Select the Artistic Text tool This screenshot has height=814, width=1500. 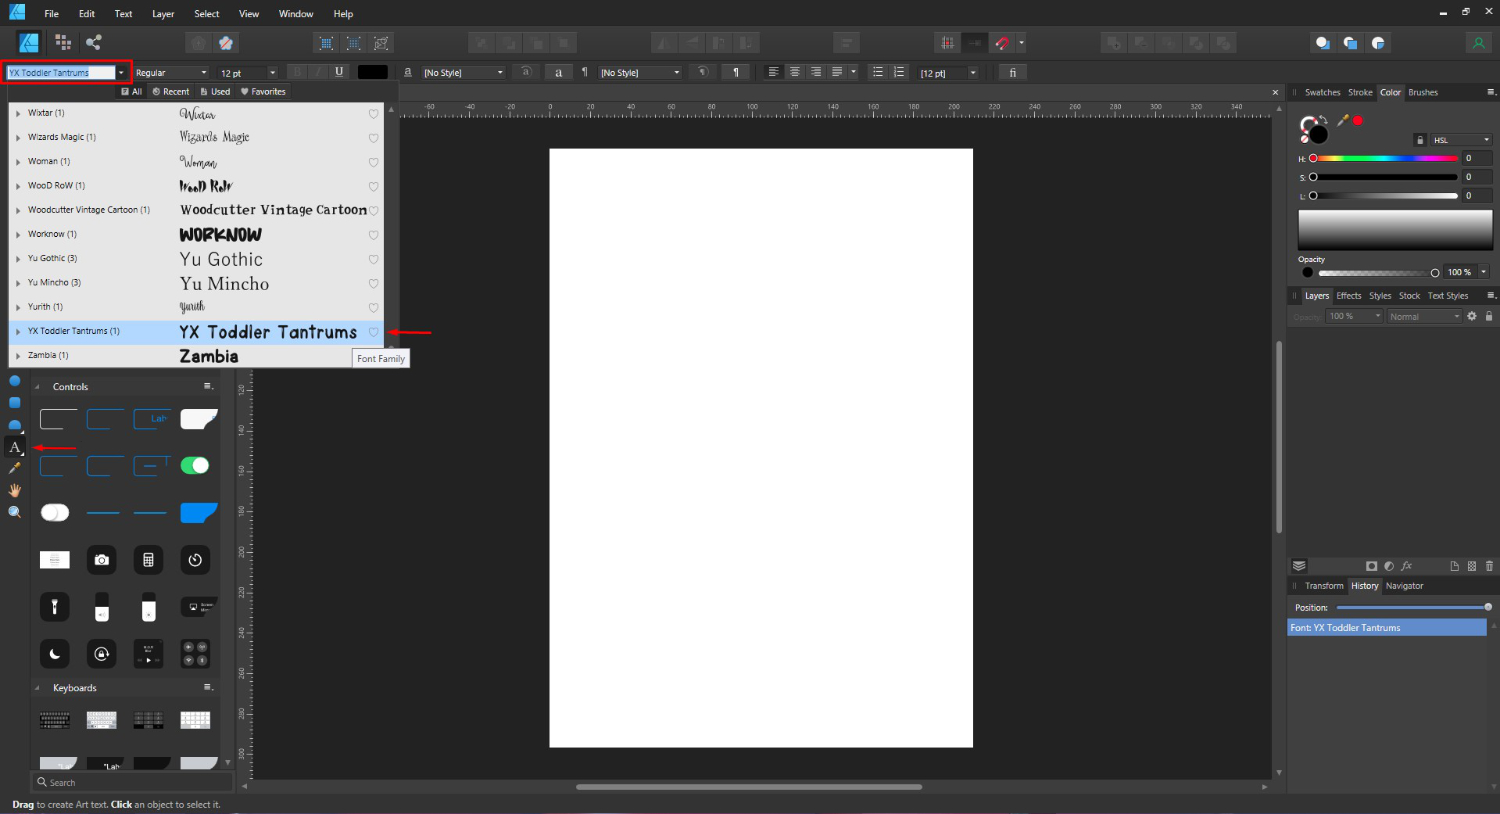point(15,447)
